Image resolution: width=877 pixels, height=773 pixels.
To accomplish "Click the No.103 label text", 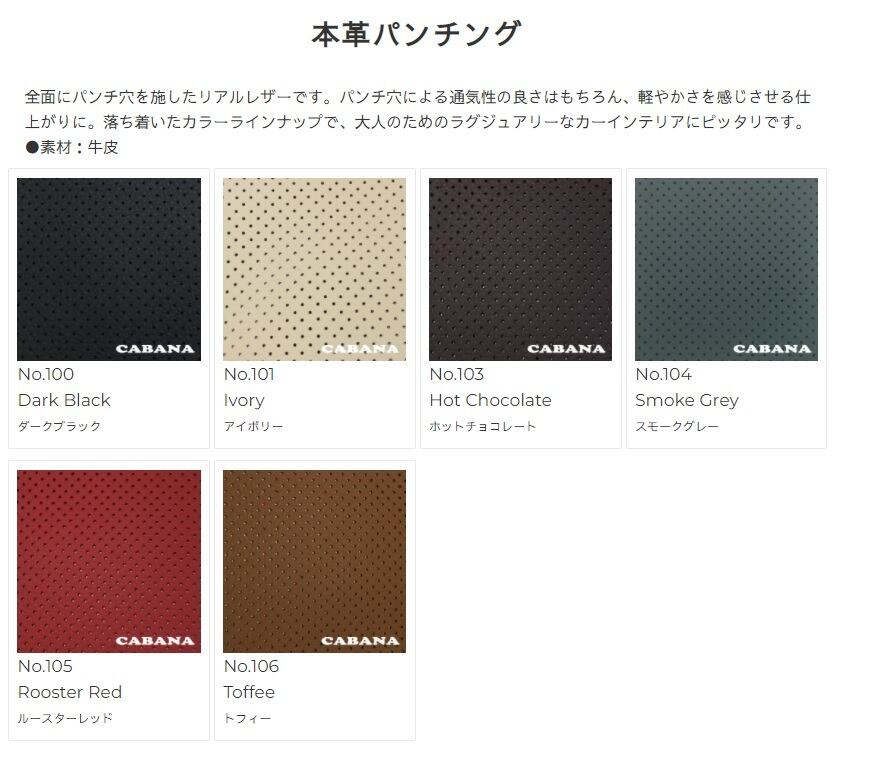I will [456, 374].
